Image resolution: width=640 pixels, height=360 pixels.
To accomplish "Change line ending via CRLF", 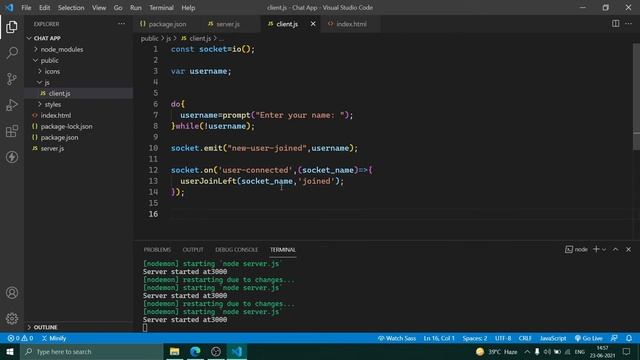I will (525, 338).
